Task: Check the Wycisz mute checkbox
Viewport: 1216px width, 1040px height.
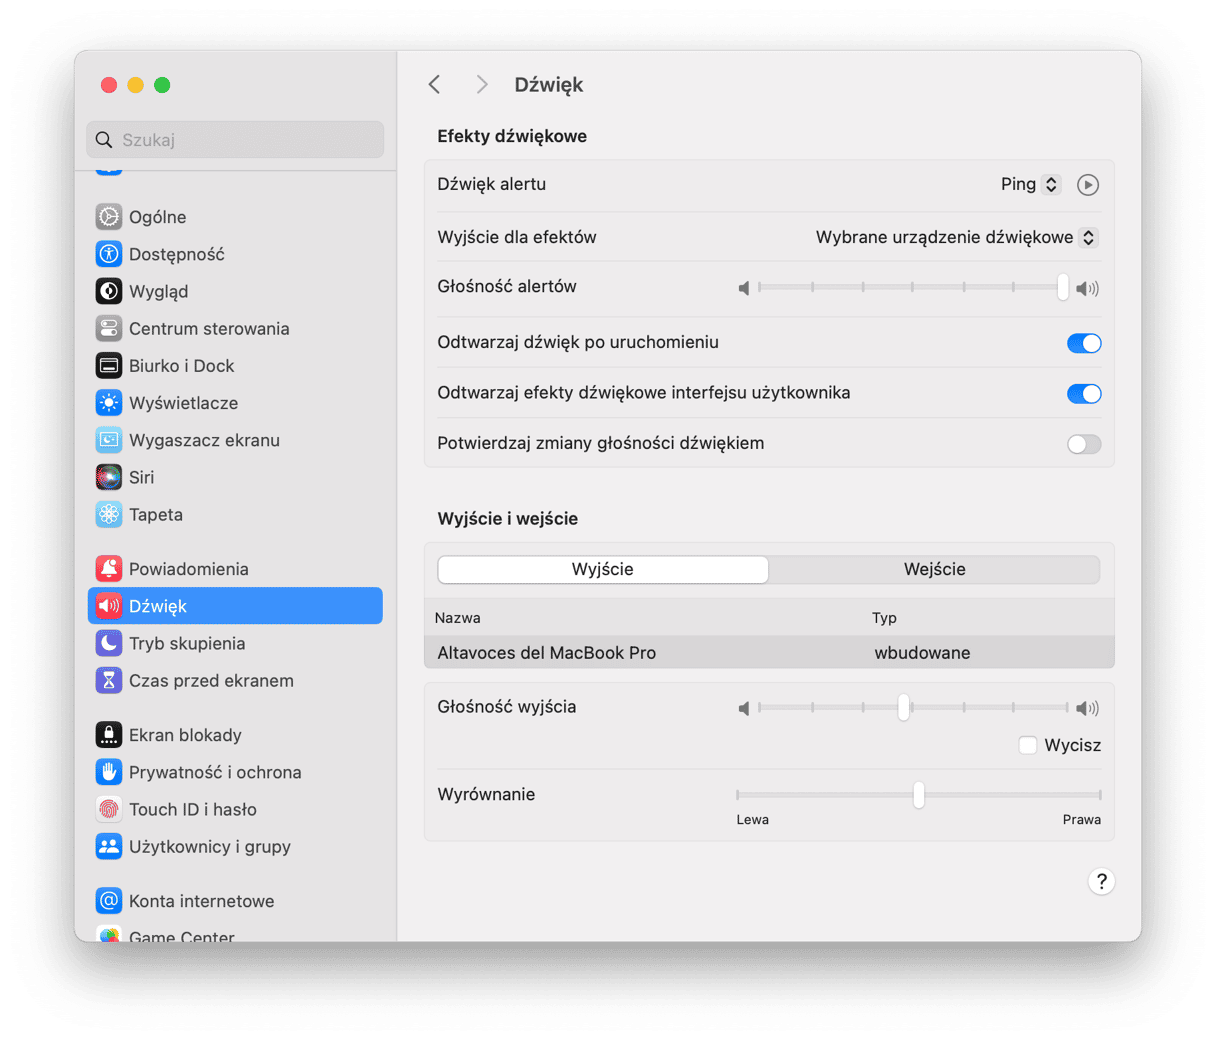Action: point(1027,745)
